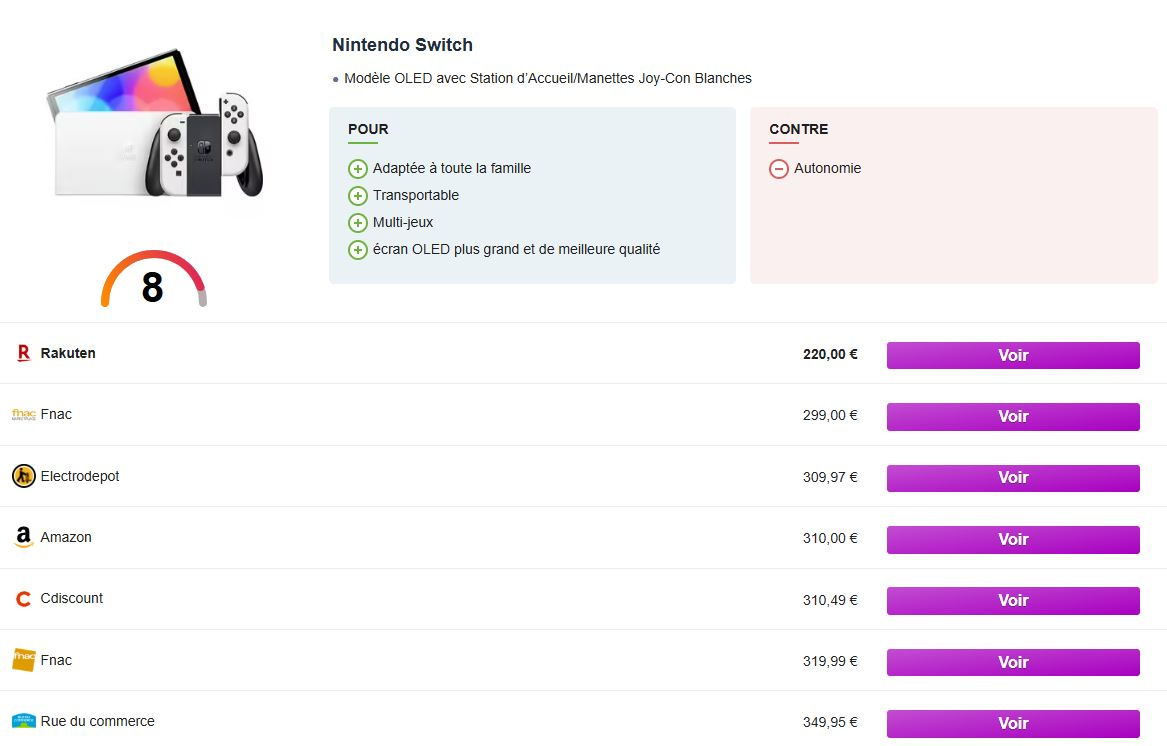Click the Amazon logo icon
The image size is (1167, 746).
[x=24, y=537]
